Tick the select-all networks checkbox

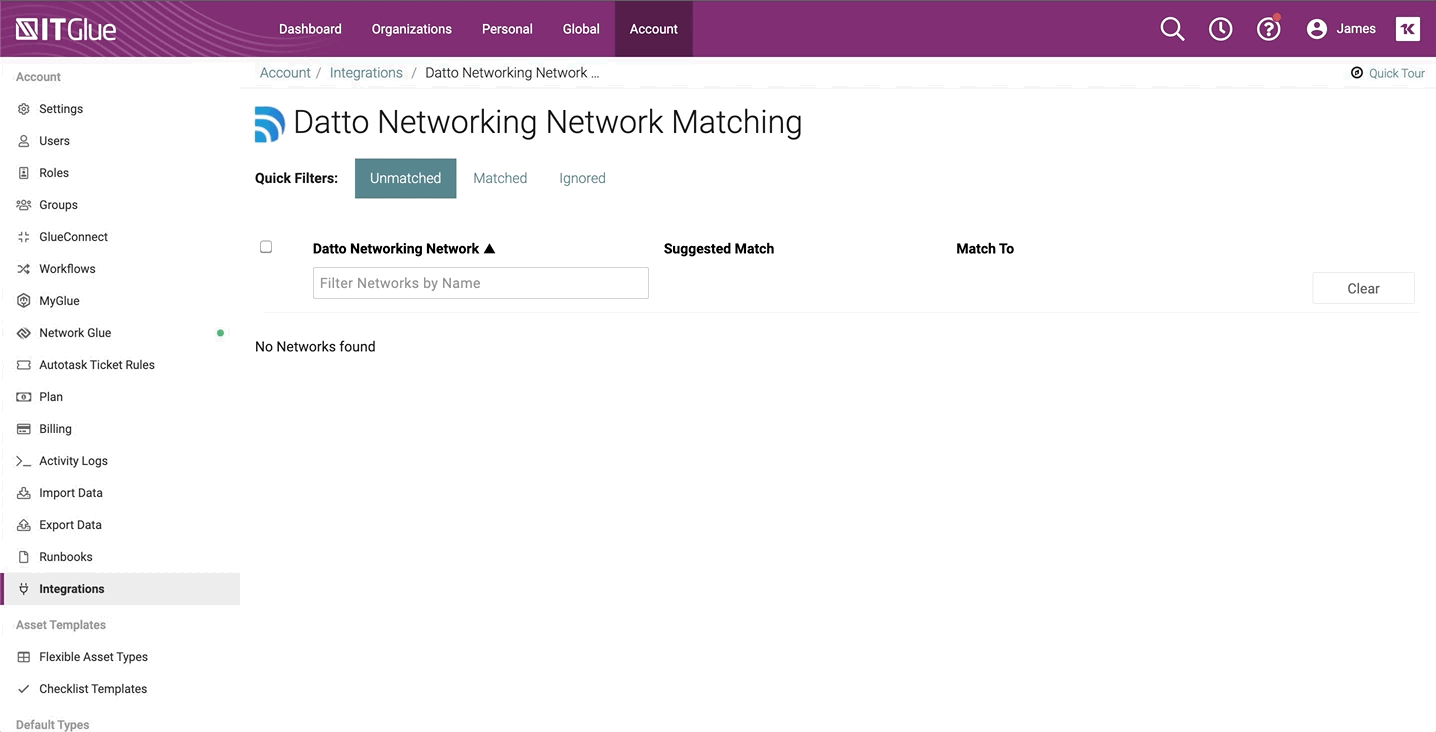(266, 247)
